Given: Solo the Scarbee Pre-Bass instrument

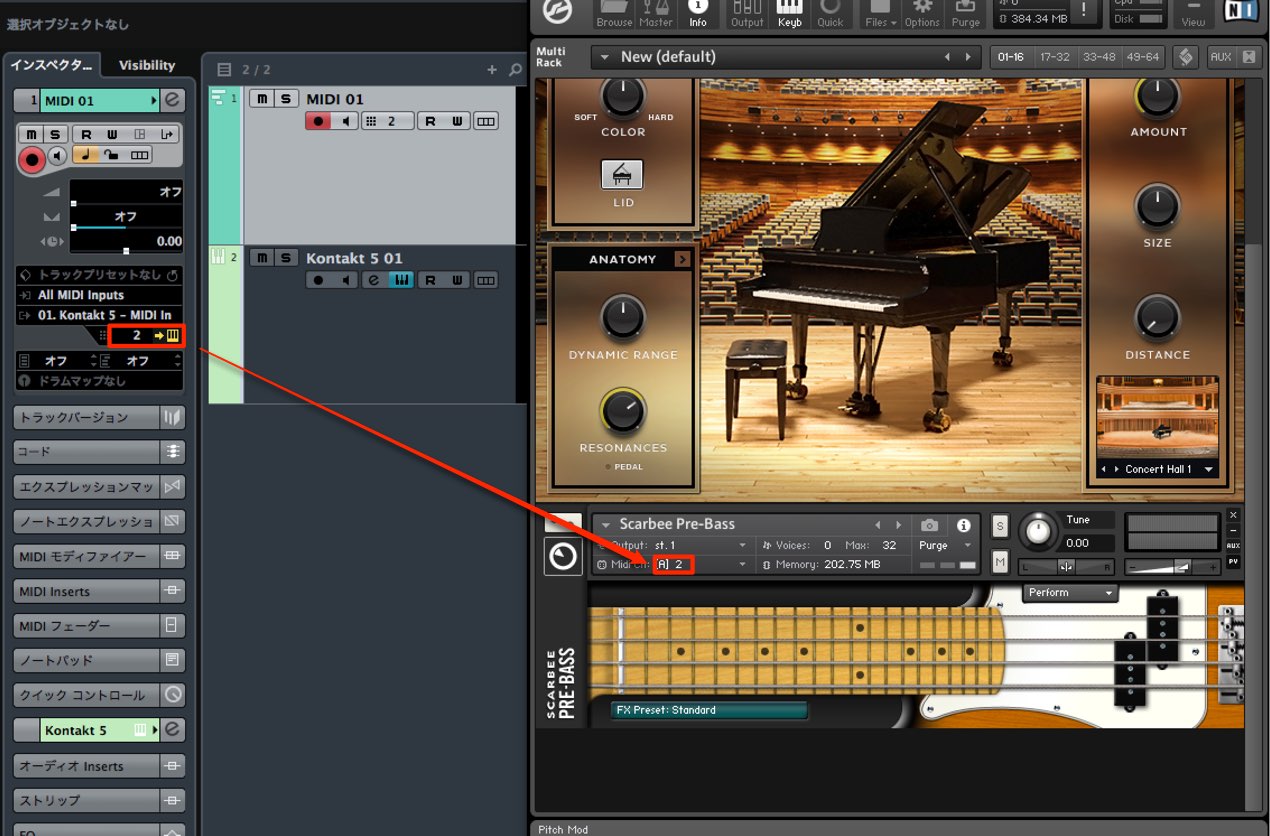Looking at the screenshot, I should tap(1000, 525).
